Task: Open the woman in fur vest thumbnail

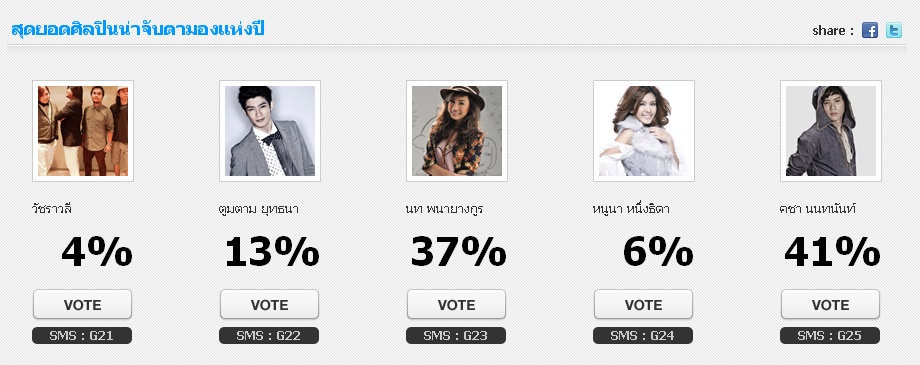Action: point(644,131)
